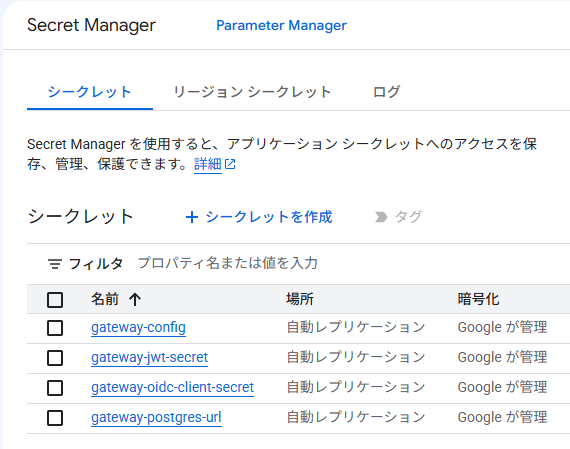Sort by the 名前 column header
The height and width of the screenshot is (449, 570).
click(x=105, y=299)
